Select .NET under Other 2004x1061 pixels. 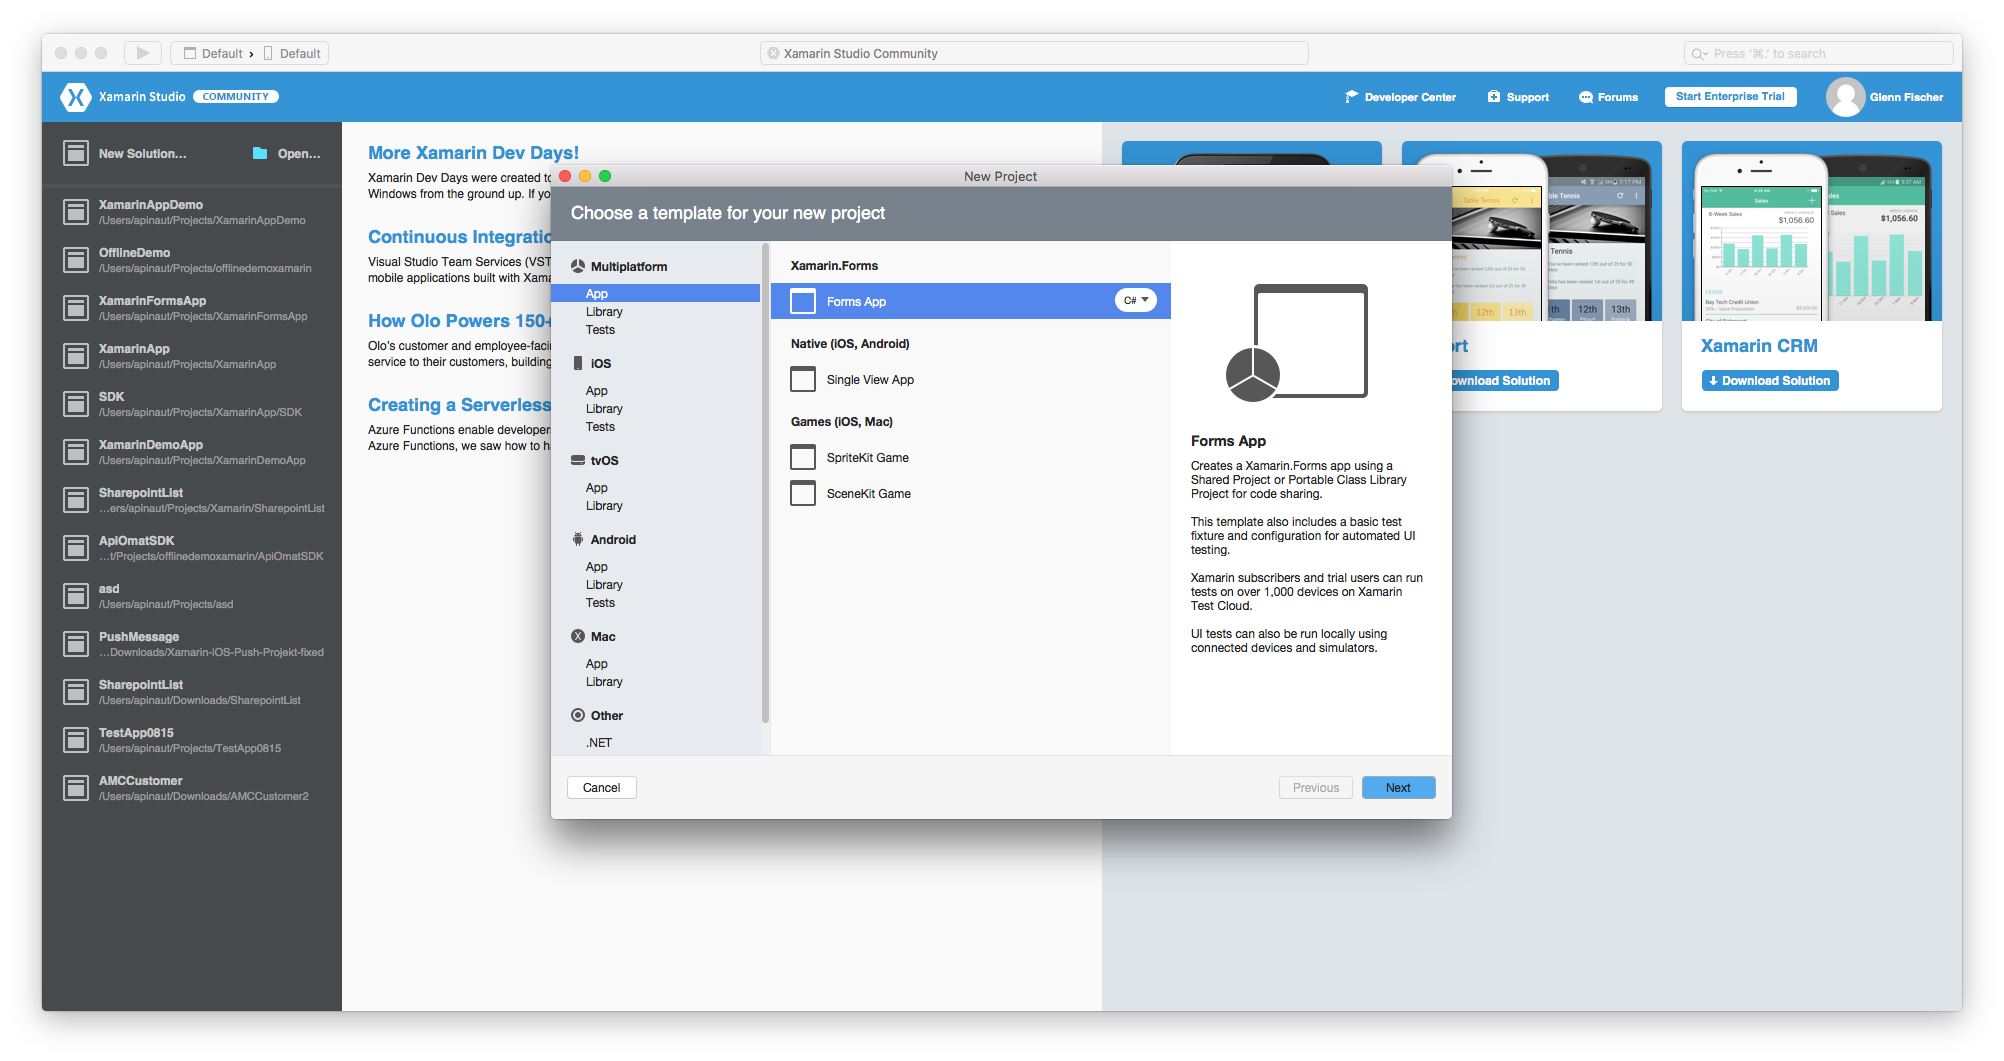[x=599, y=742]
